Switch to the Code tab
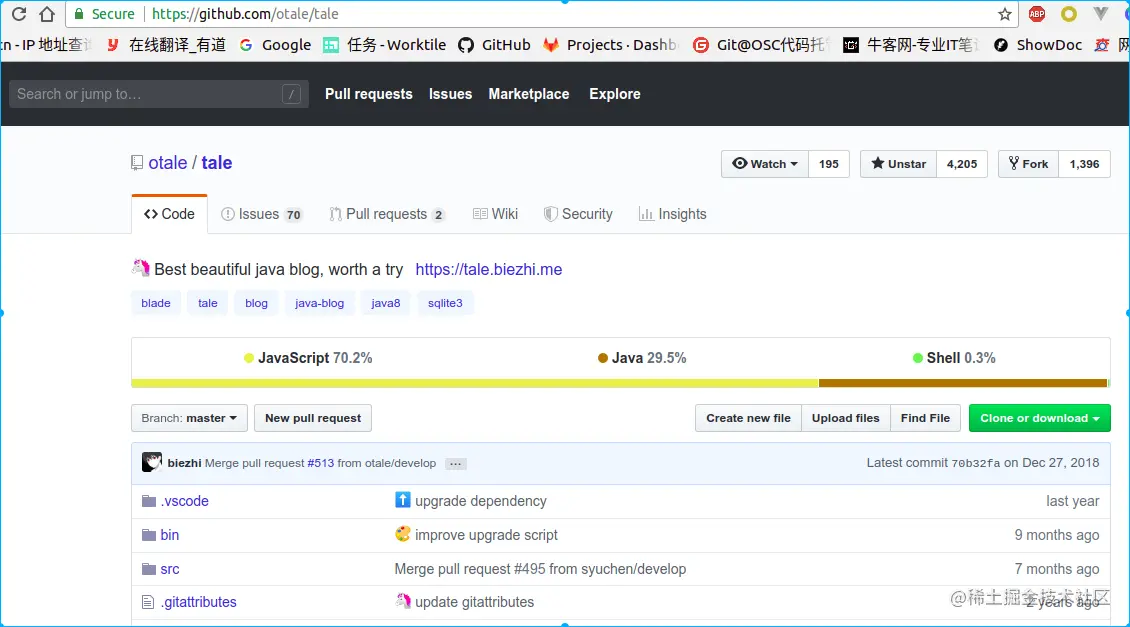Viewport: 1130px width, 627px height. point(169,214)
